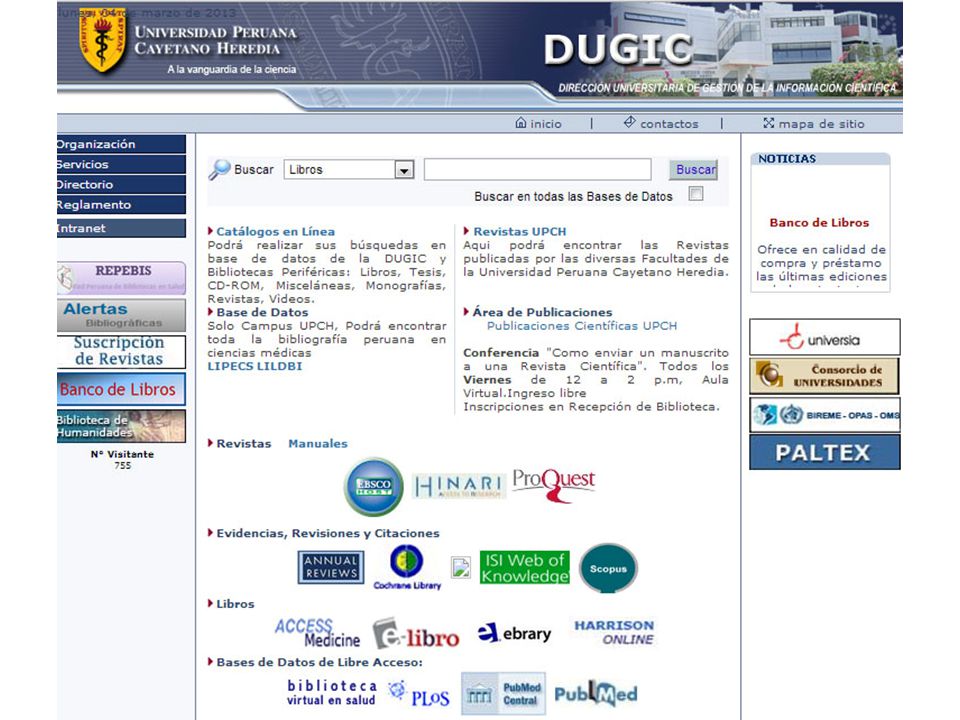Click 'Bases de Datos de Libre Acceso' heading
The width and height of the screenshot is (960, 720).
[319, 662]
